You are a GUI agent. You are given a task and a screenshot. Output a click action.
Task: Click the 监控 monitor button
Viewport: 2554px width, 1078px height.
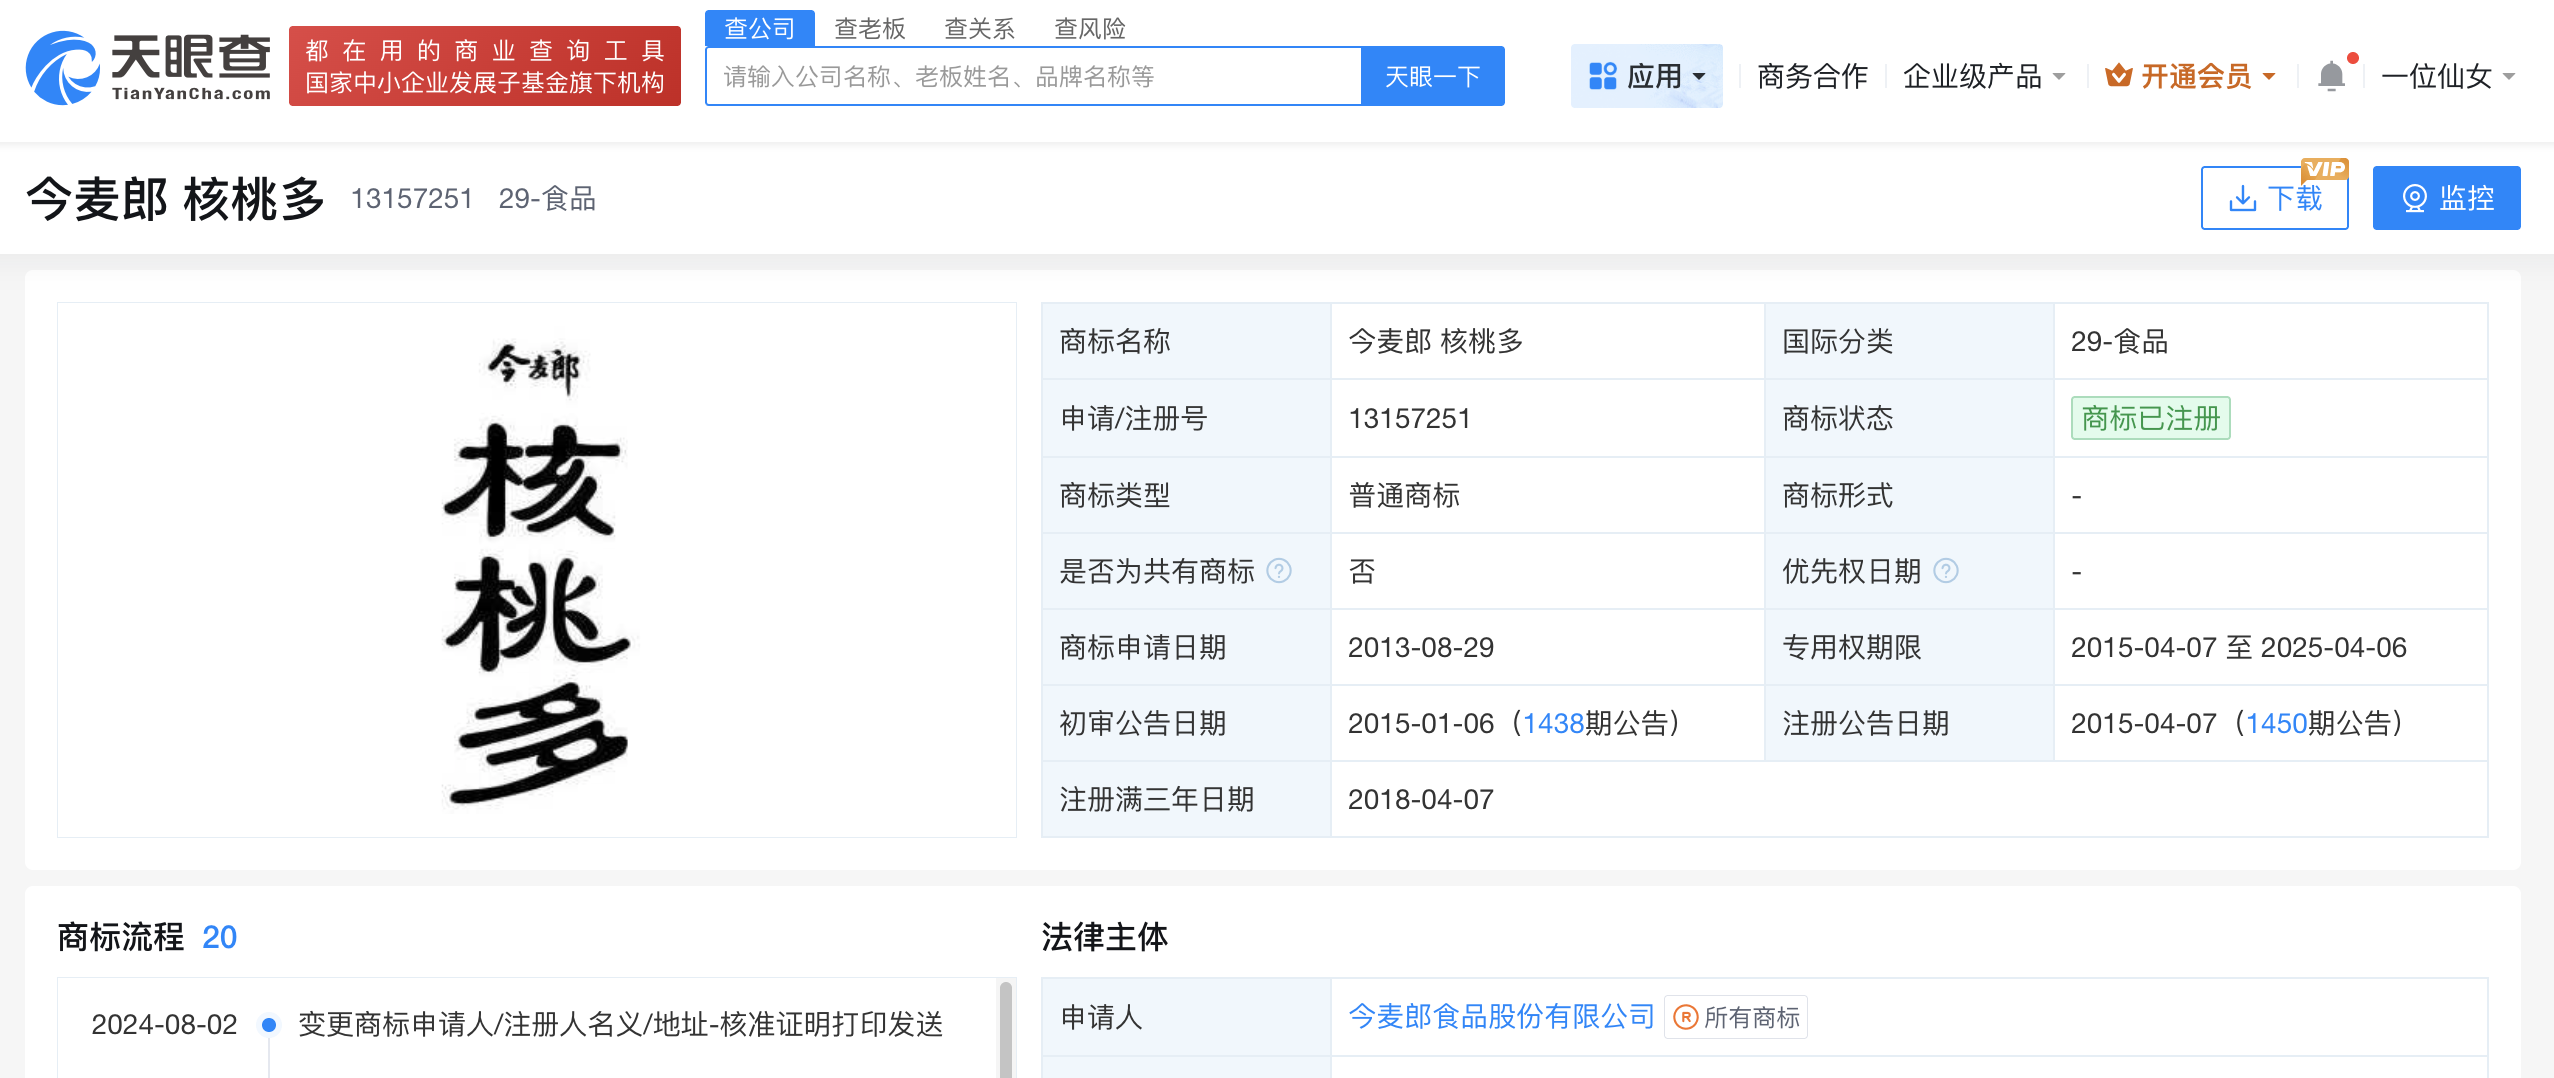pyautogui.click(x=2447, y=198)
